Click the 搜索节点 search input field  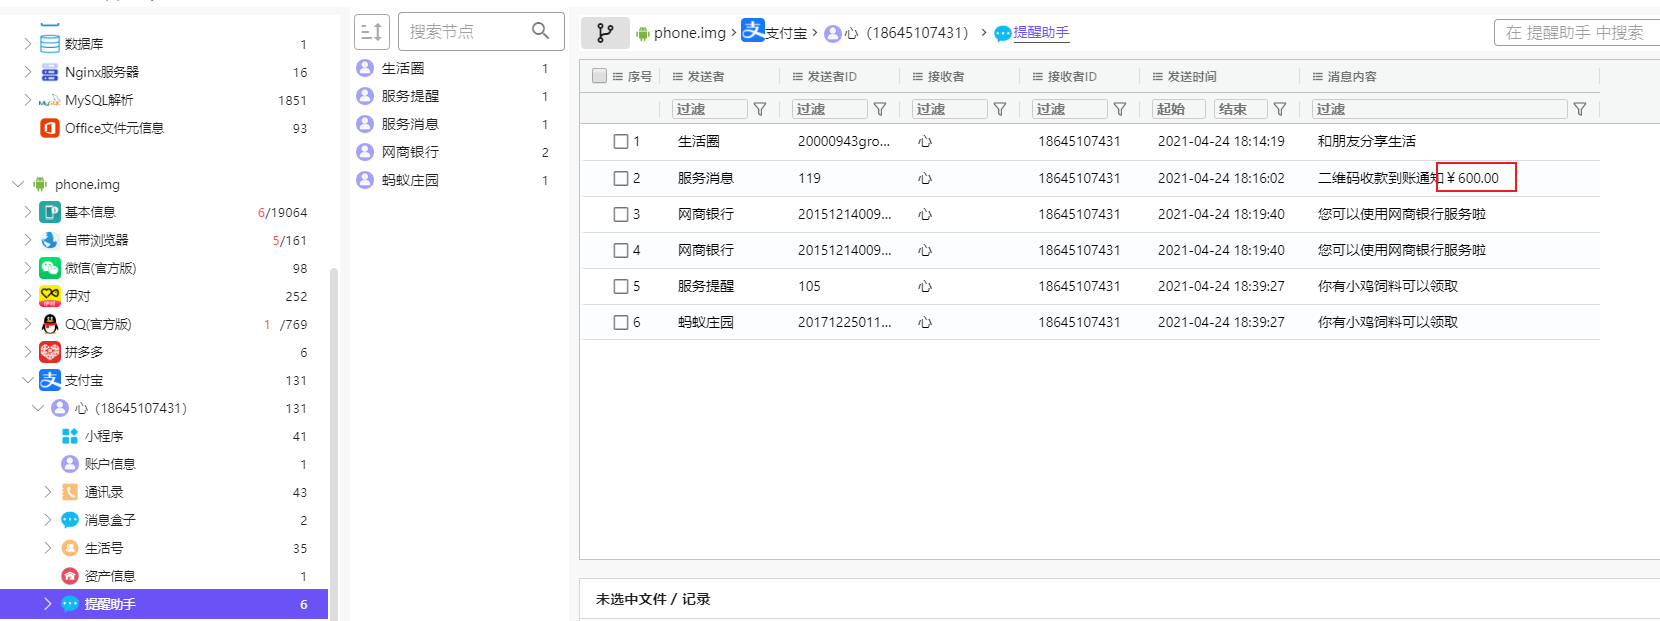[x=465, y=32]
